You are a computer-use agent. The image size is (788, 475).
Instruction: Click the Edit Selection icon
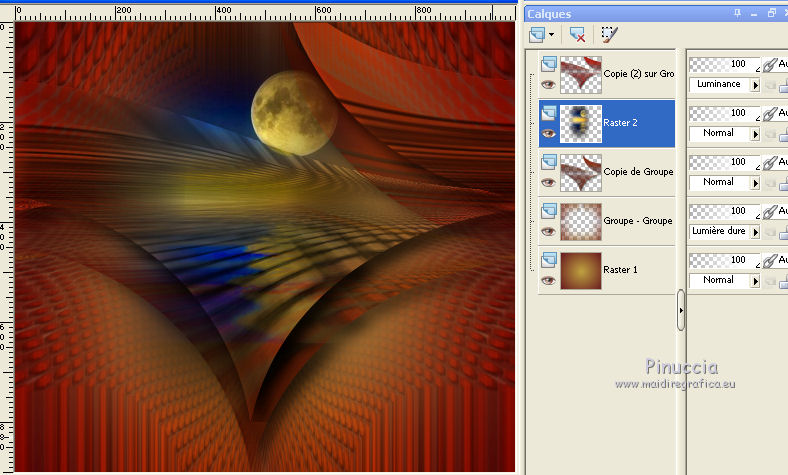coord(609,35)
